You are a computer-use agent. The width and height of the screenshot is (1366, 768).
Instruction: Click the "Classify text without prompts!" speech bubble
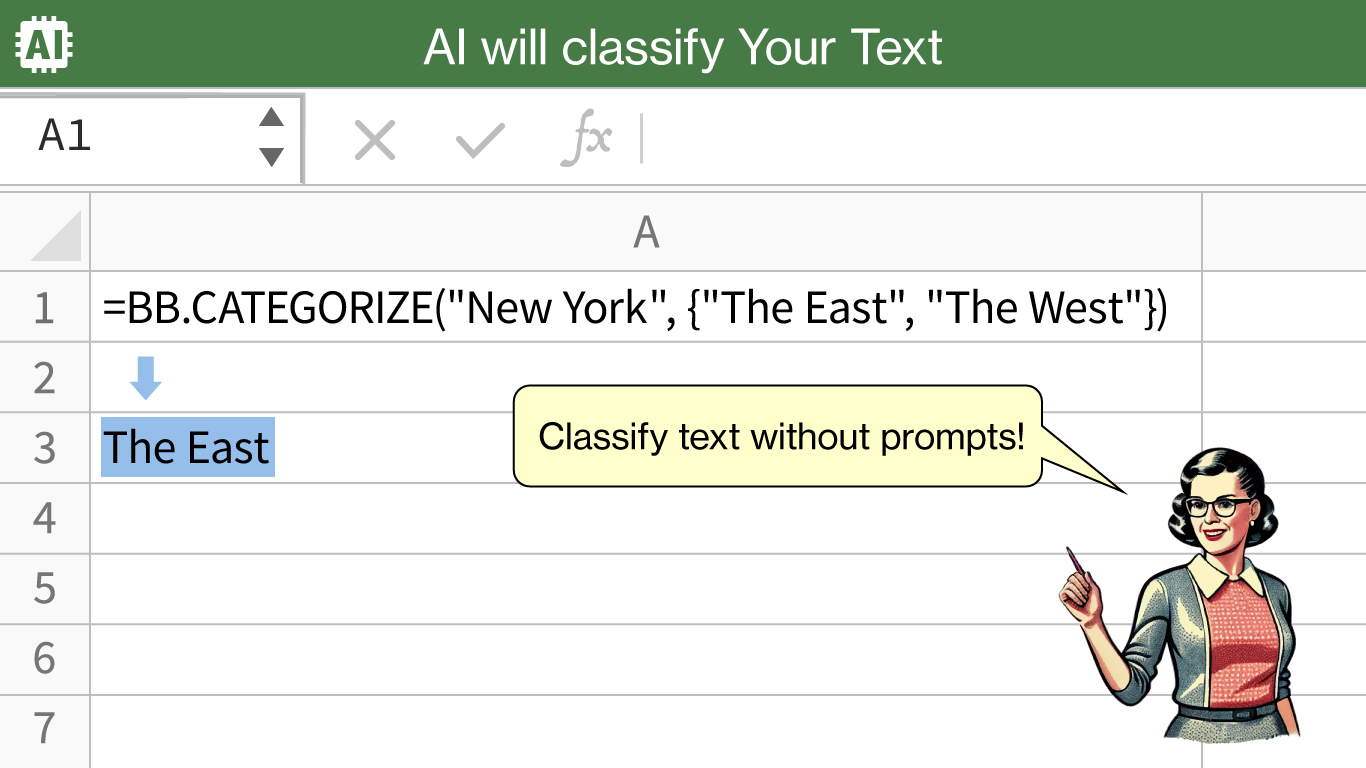pyautogui.click(x=778, y=437)
